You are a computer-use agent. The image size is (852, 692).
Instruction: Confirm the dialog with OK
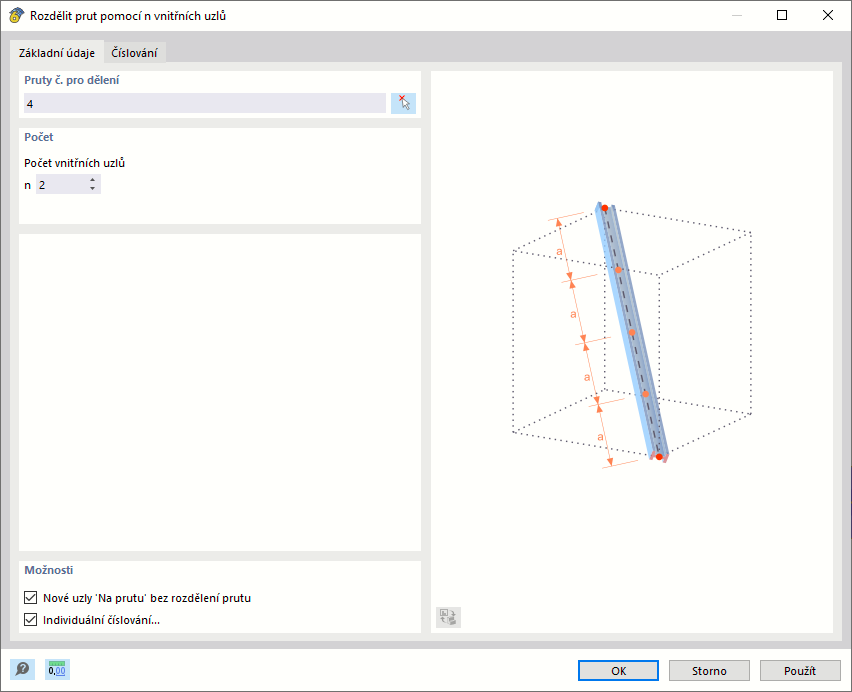coord(618,670)
